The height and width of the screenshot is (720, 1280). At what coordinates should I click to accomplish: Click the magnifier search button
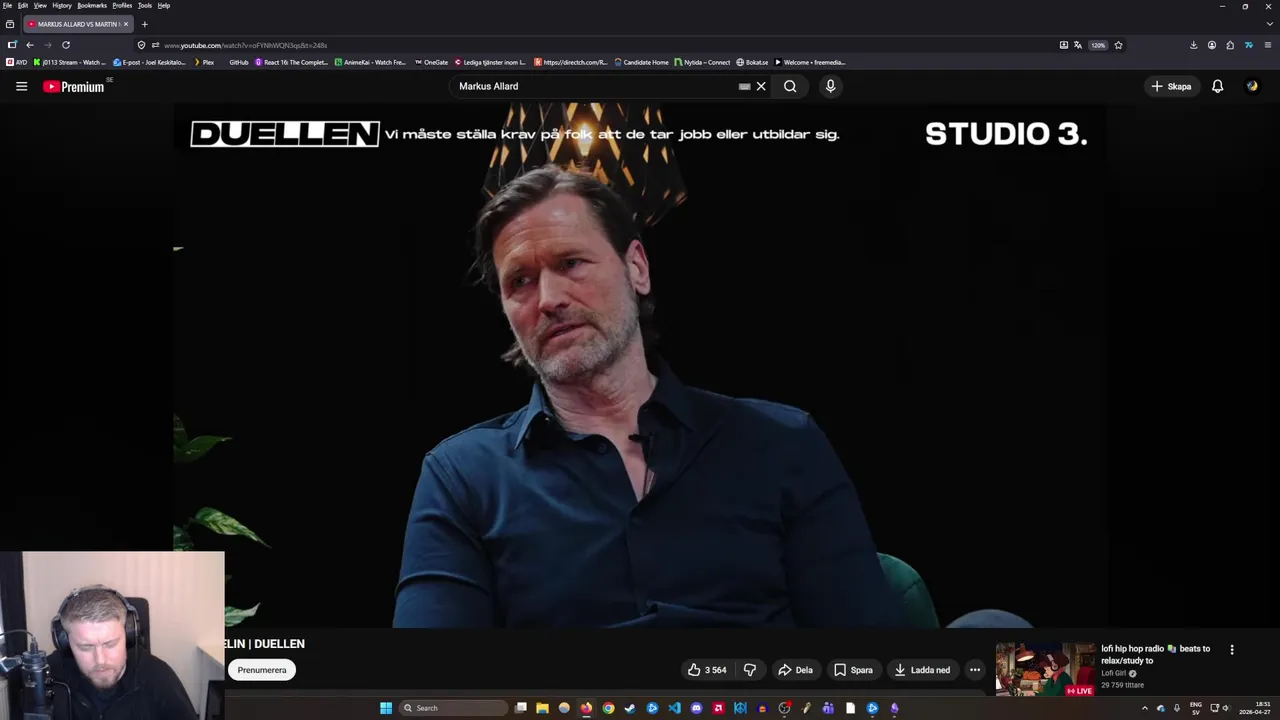[x=790, y=86]
